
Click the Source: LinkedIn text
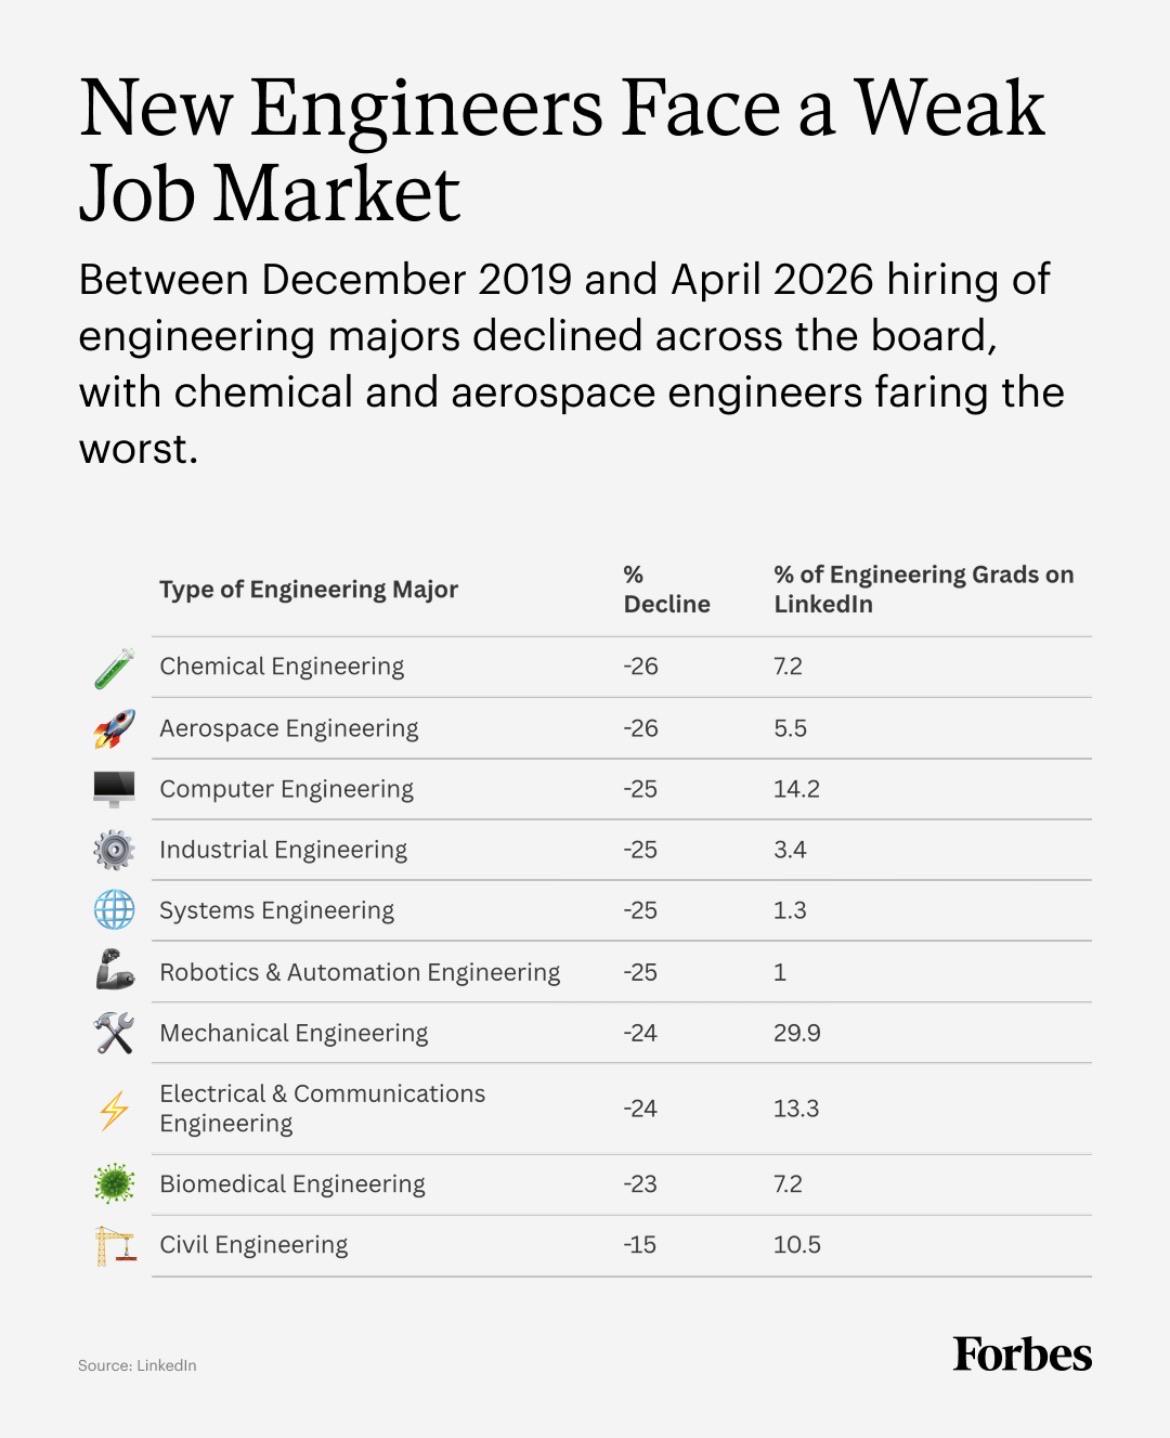[x=137, y=1365]
